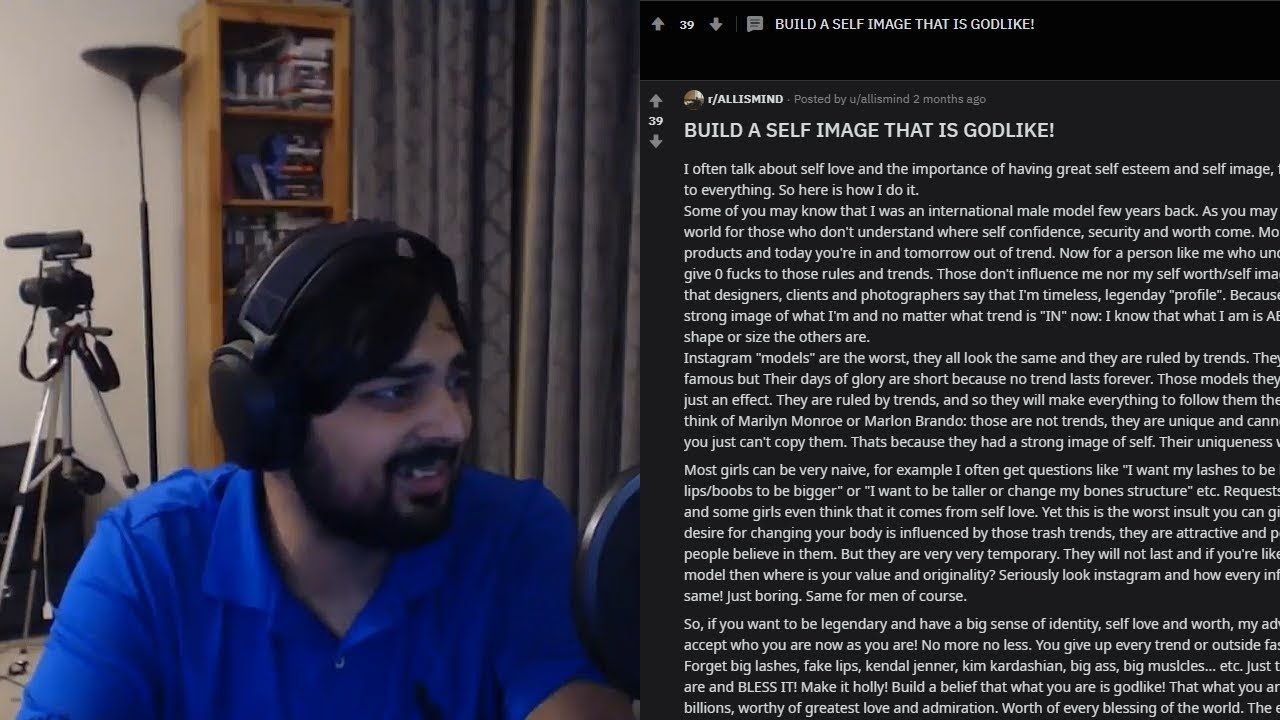Image resolution: width=1280 pixels, height=720 pixels.
Task: Click the webcam video overlay
Action: [x=320, y=360]
